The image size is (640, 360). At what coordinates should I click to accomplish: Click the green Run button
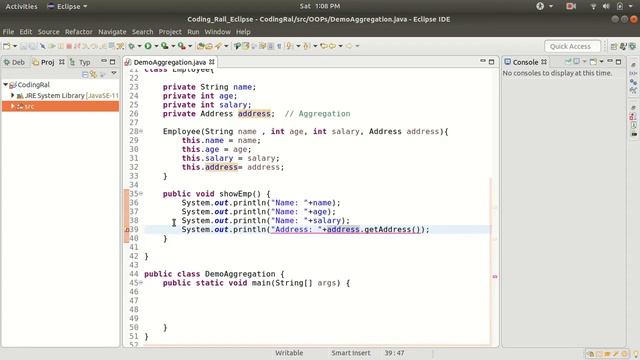click(148, 46)
